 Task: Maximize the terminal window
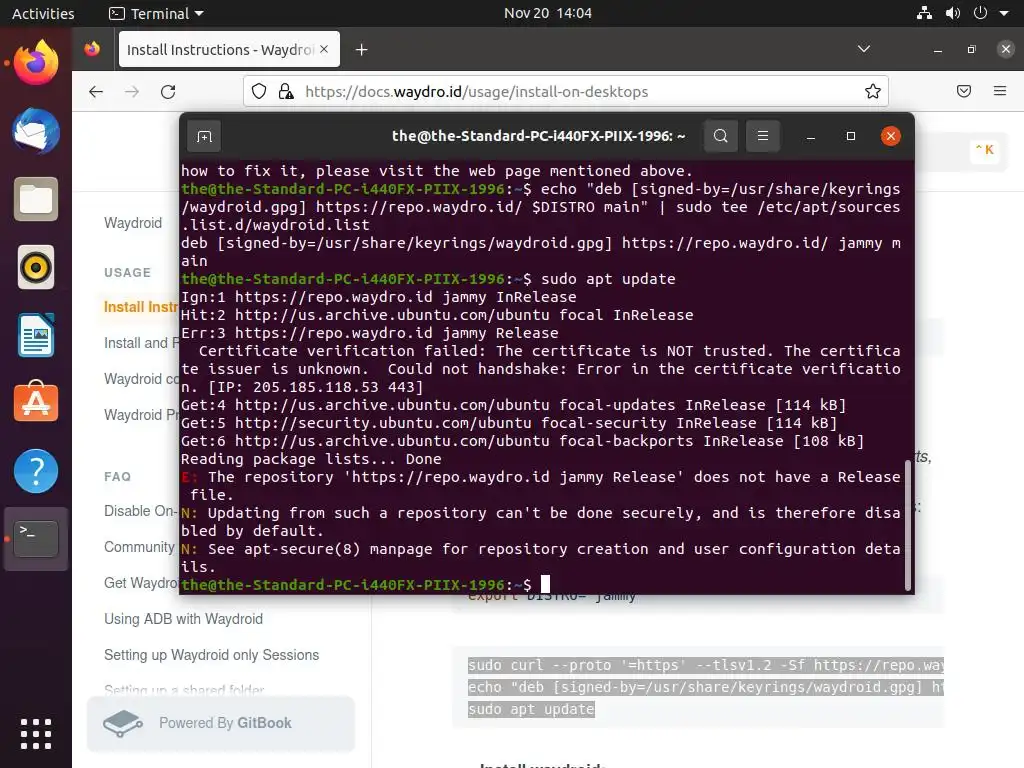pyautogui.click(x=850, y=136)
